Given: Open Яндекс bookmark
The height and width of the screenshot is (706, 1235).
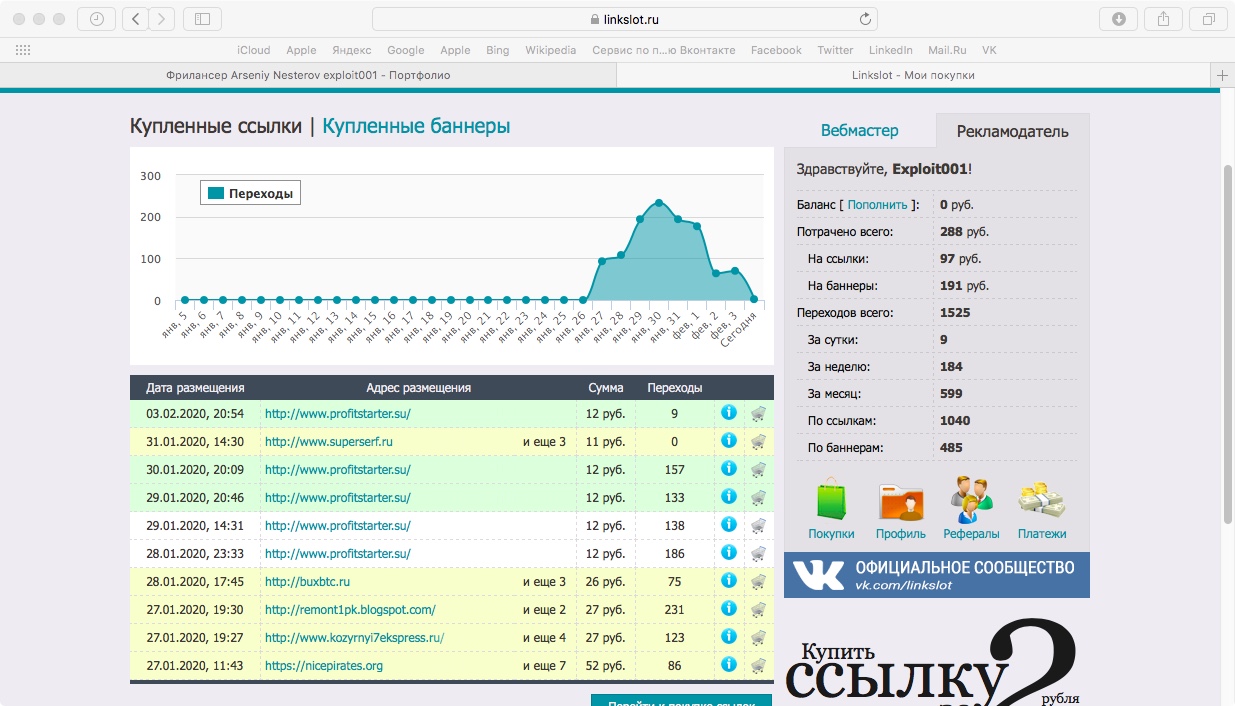Looking at the screenshot, I should [x=351, y=50].
